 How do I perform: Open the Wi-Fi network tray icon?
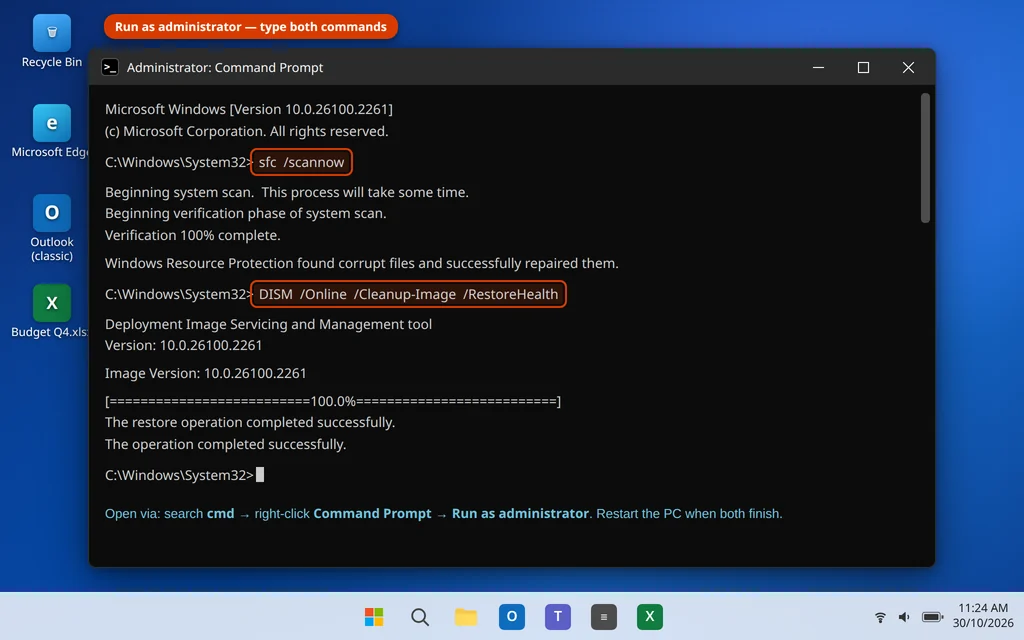(x=880, y=616)
